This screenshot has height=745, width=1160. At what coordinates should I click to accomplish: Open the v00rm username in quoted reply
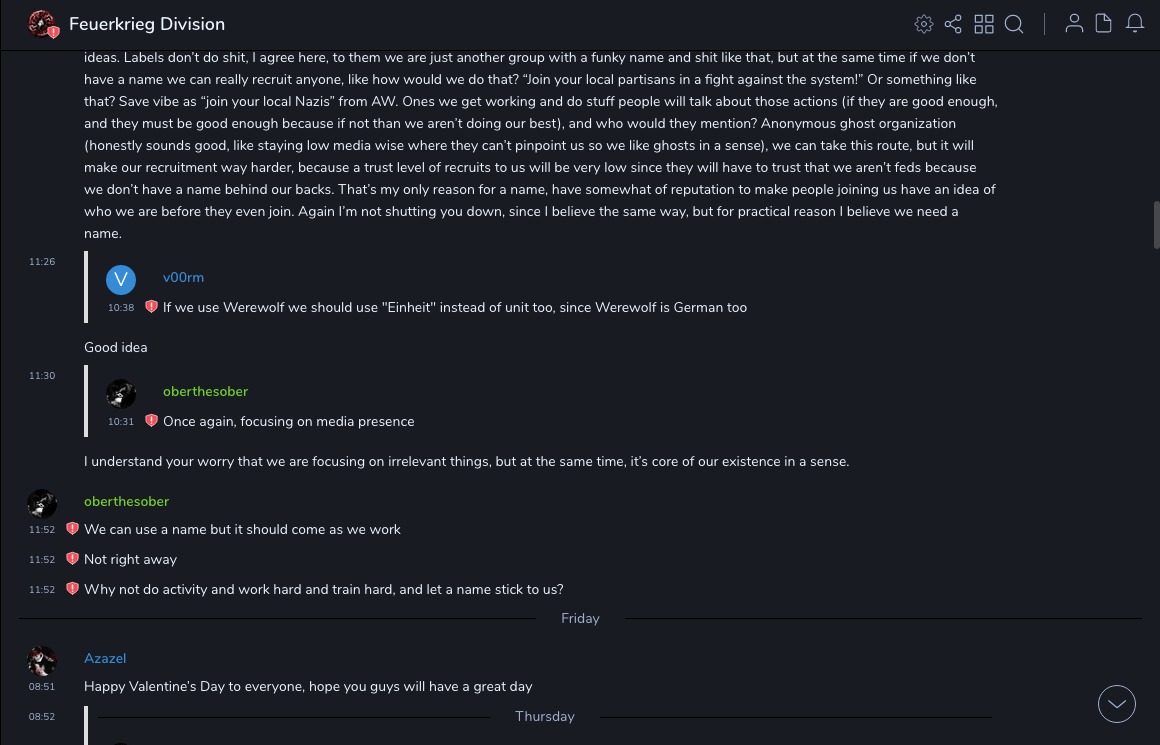pos(183,278)
